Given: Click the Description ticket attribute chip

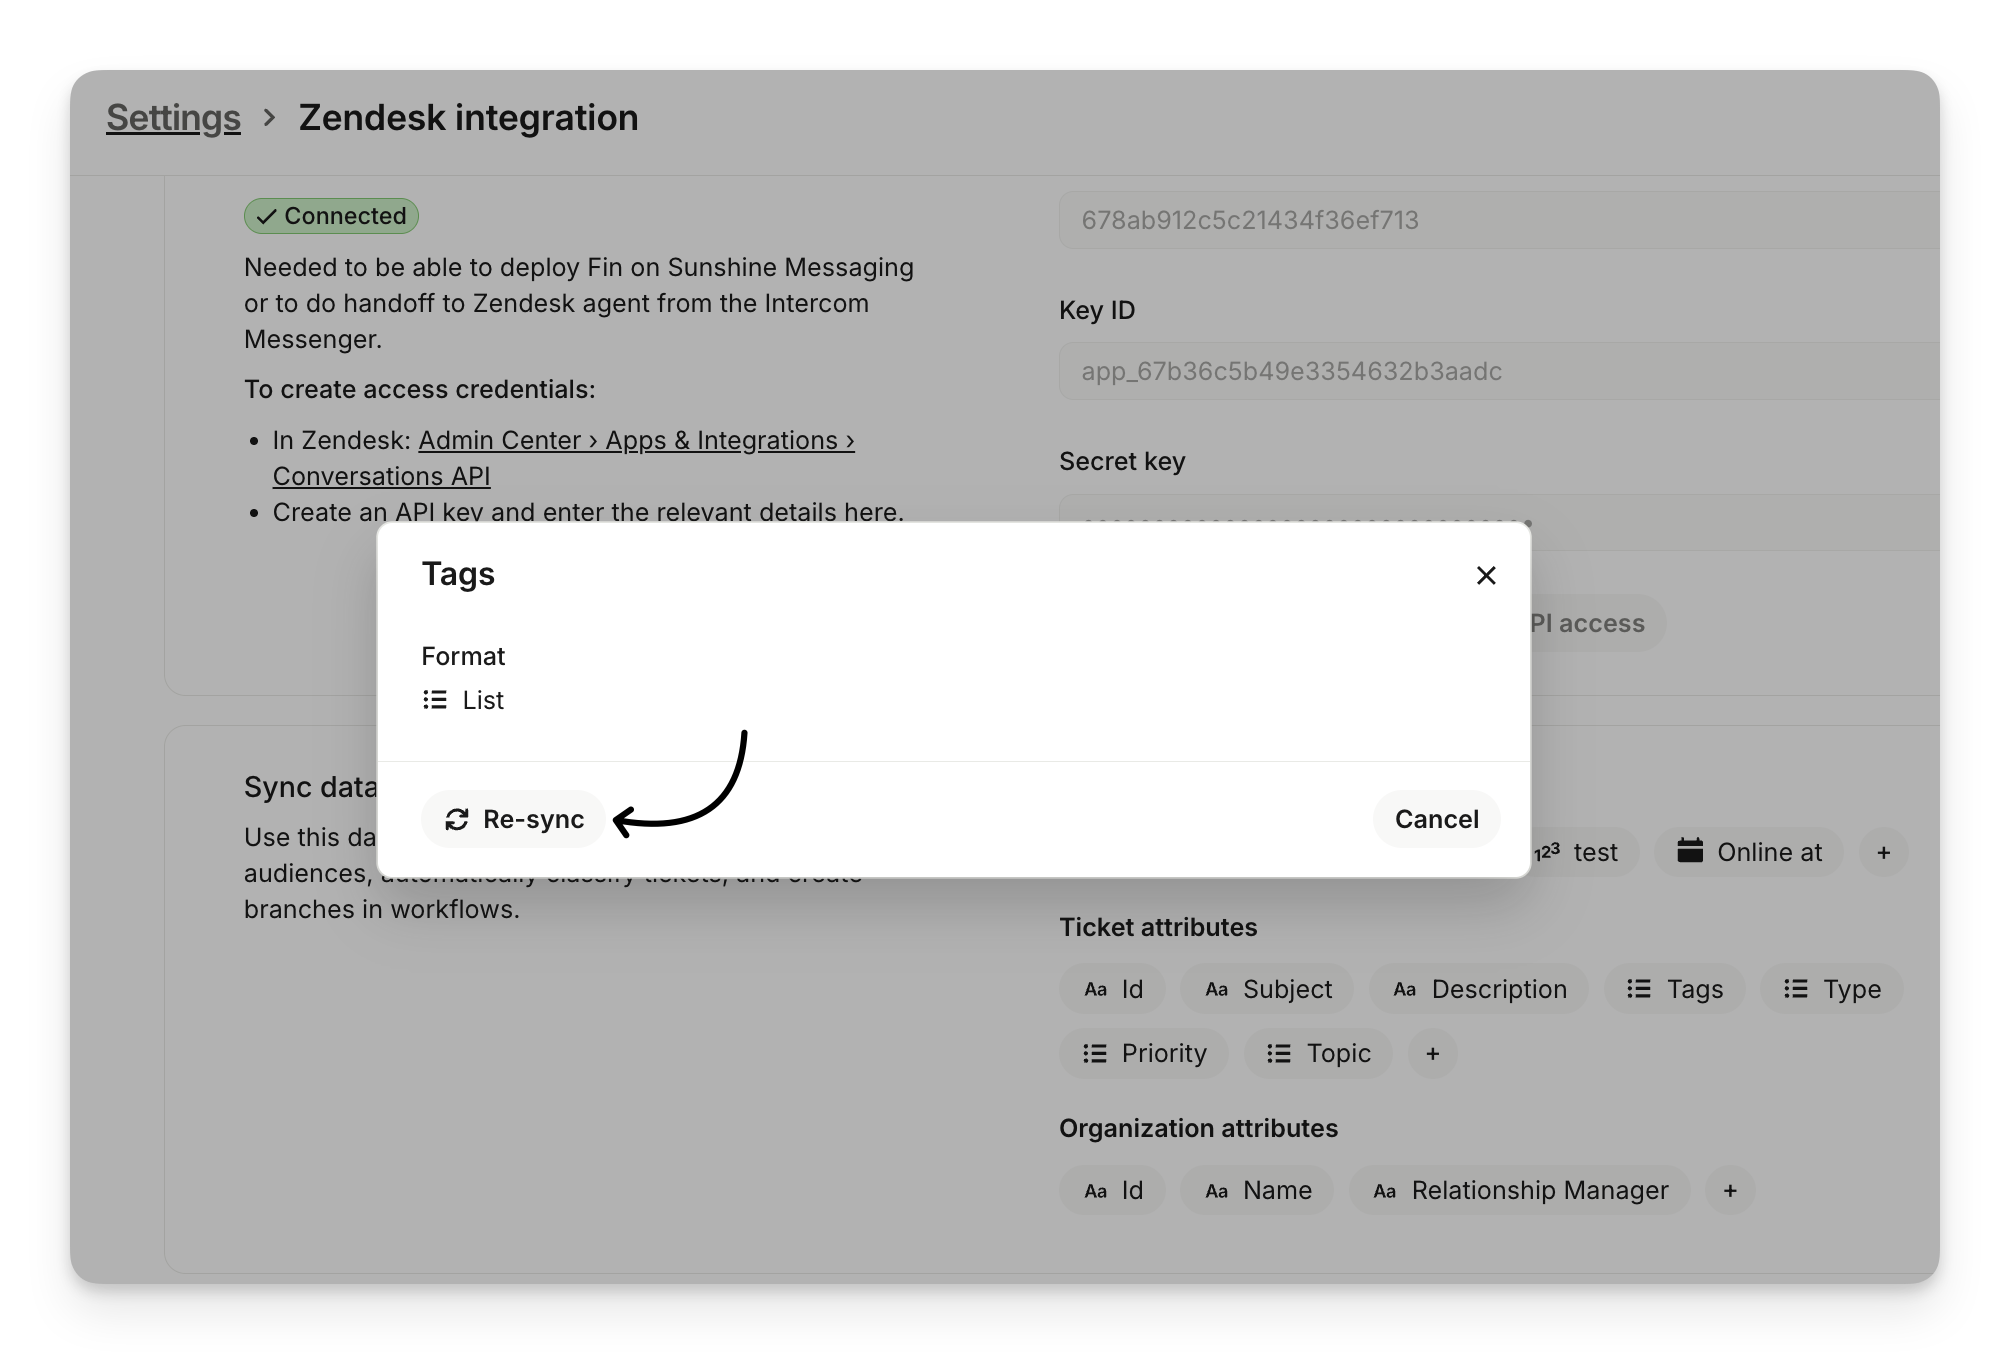Looking at the screenshot, I should click(1479, 989).
